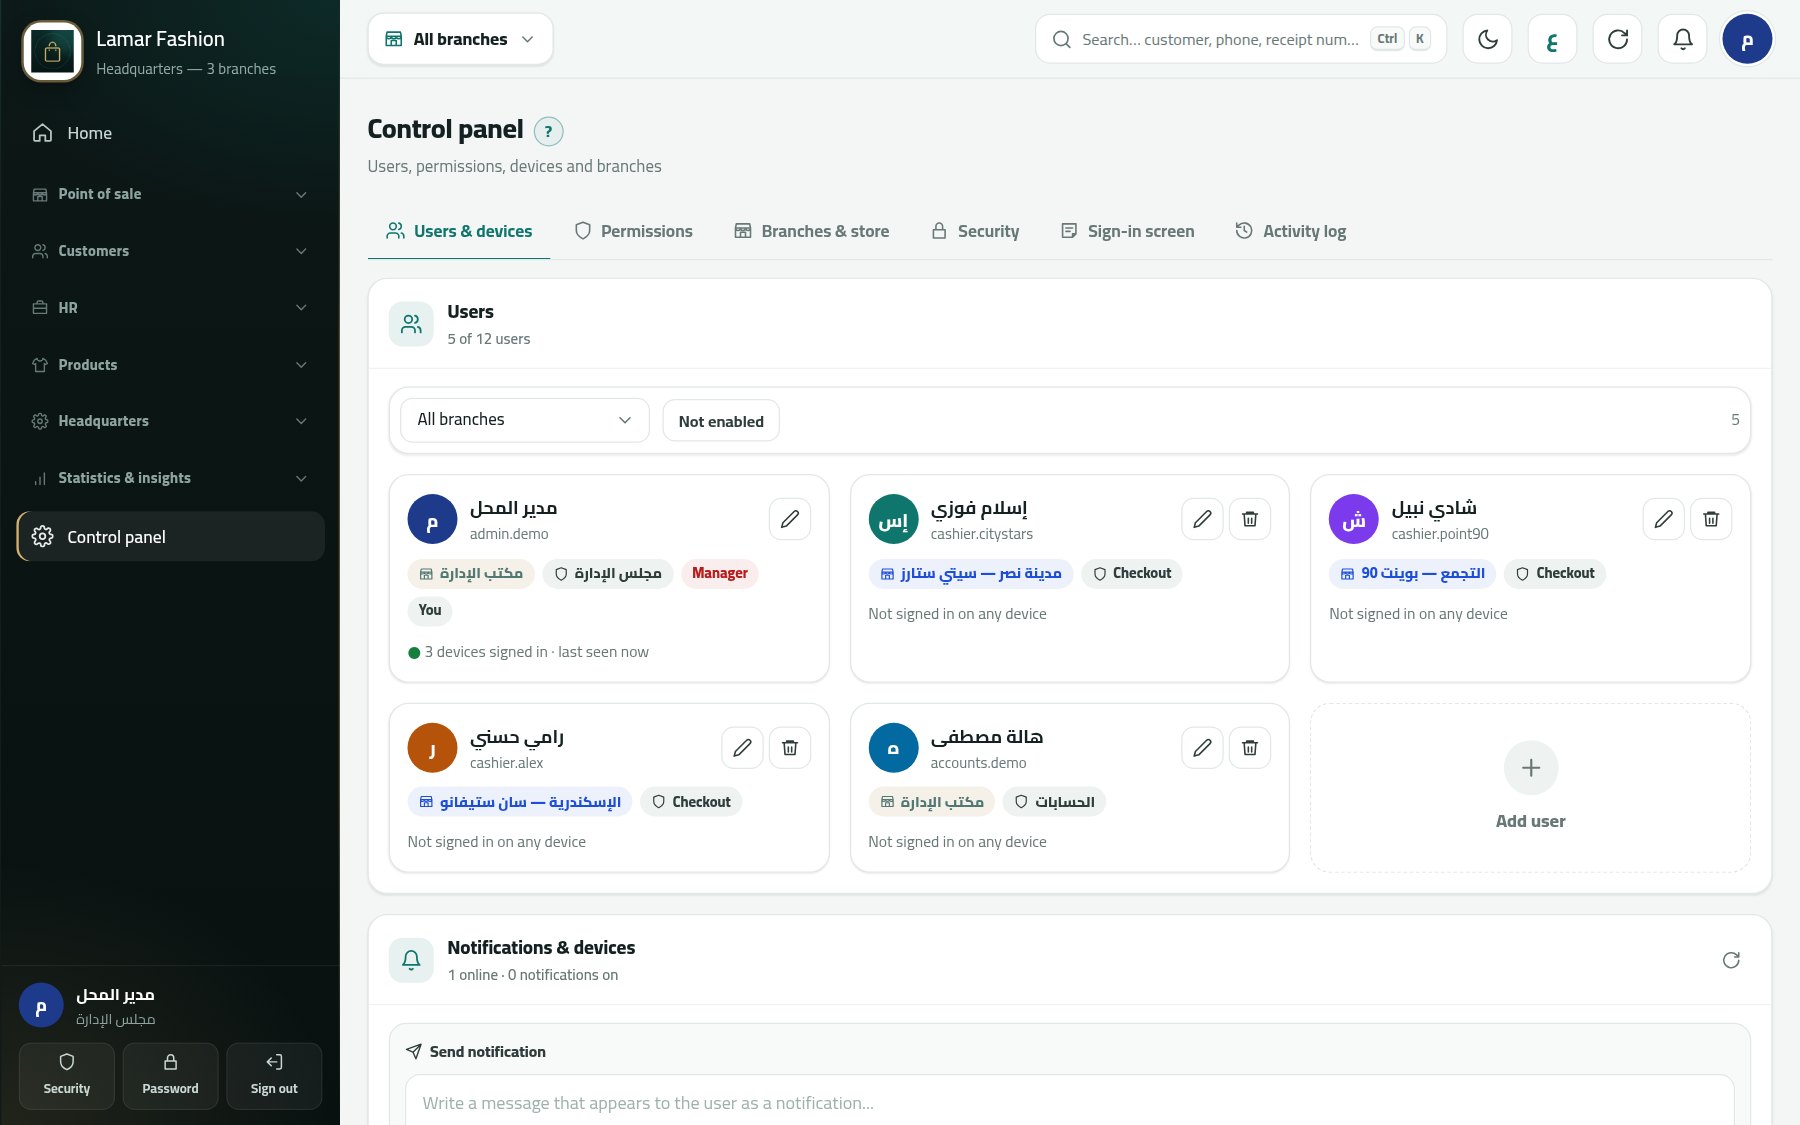Click the sidebar user profile at bottom
The image size is (1800, 1125).
170,1005
